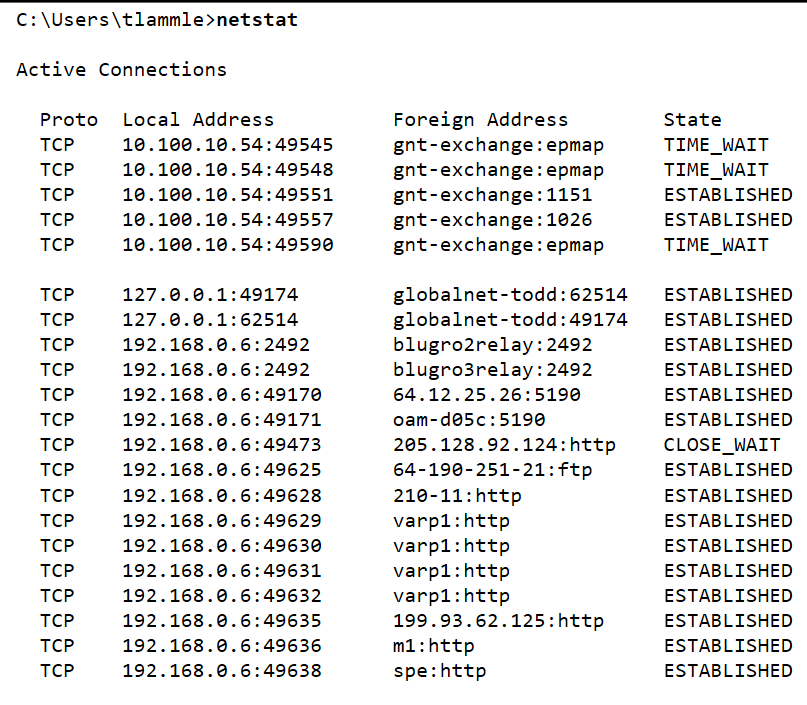807x705 pixels.
Task: Click the Foreign Address column header
Action: pyautogui.click(x=480, y=120)
